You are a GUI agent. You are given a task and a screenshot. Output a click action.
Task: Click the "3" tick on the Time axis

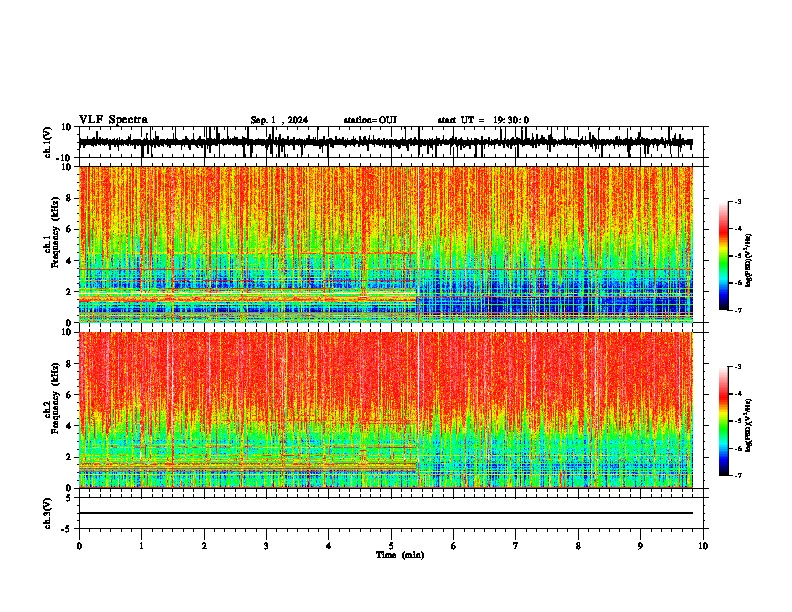[x=266, y=546]
